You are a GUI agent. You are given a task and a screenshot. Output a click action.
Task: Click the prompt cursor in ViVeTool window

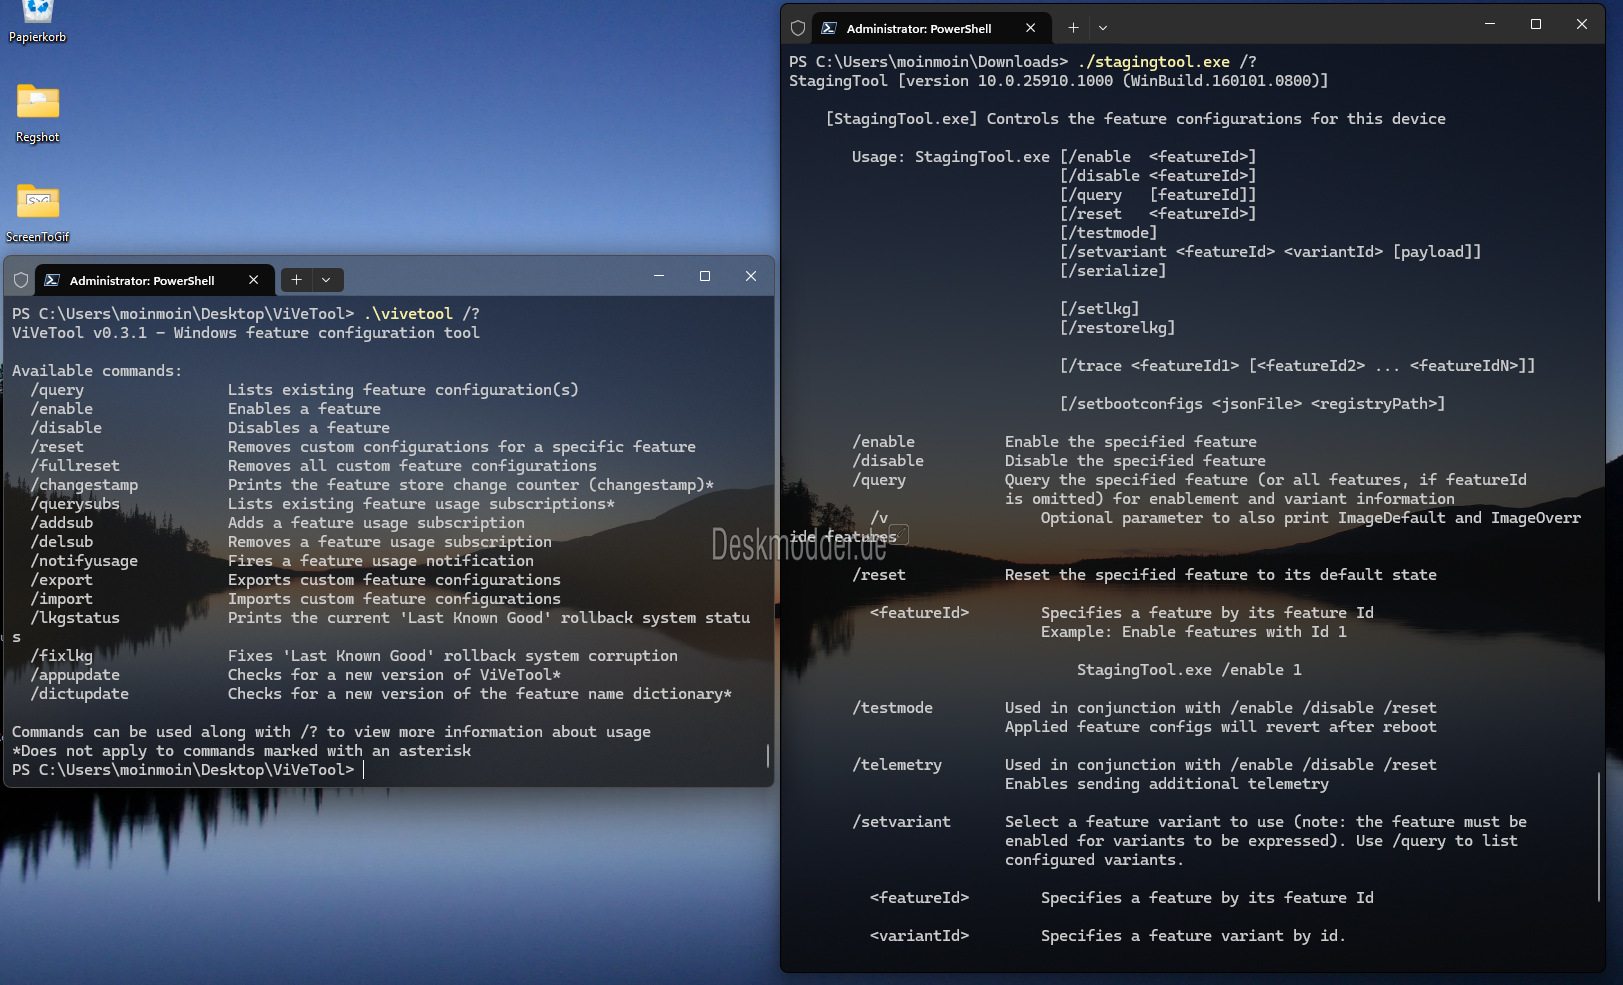tap(363, 770)
